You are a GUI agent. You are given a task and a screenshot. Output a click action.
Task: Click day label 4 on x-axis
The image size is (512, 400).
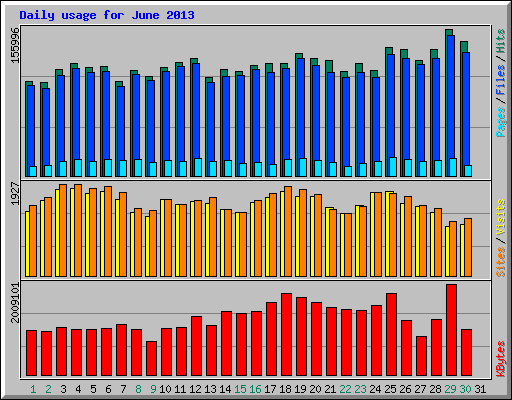(x=78, y=389)
